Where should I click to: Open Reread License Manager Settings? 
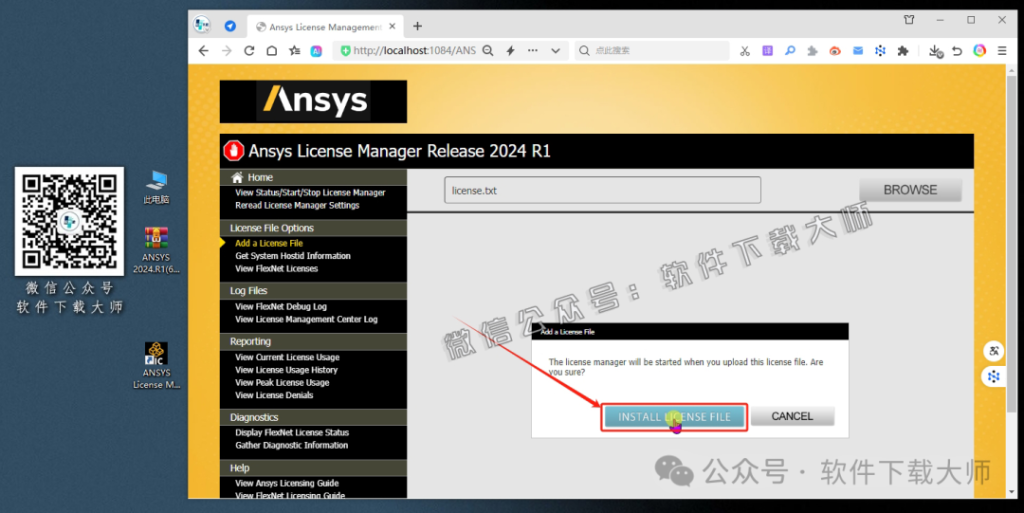297,205
